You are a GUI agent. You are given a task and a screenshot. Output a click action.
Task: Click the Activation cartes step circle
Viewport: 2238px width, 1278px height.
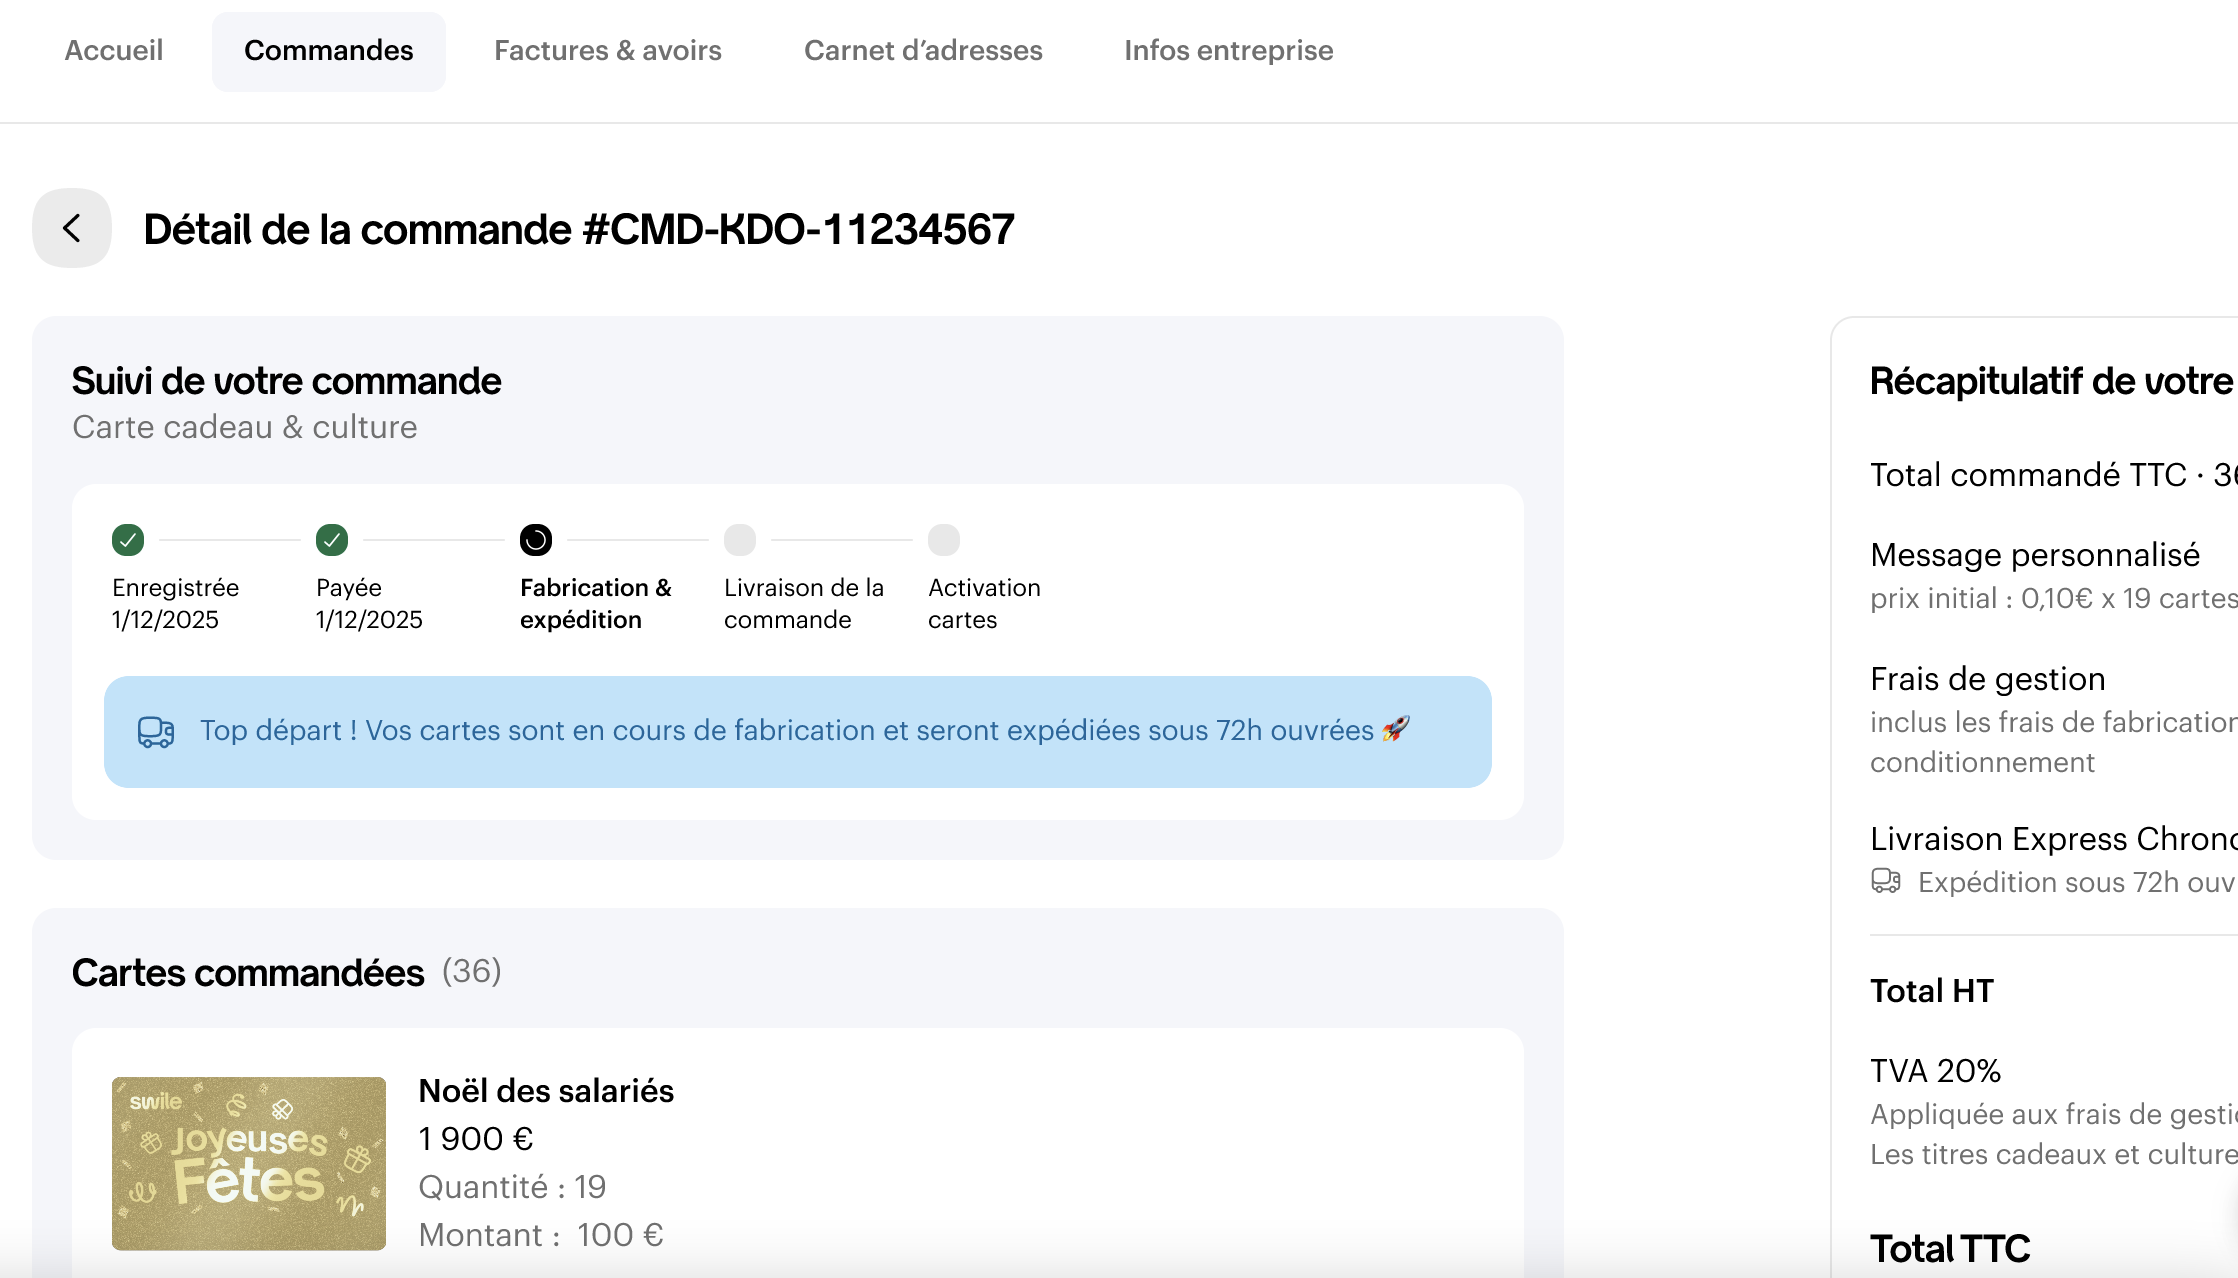(944, 540)
